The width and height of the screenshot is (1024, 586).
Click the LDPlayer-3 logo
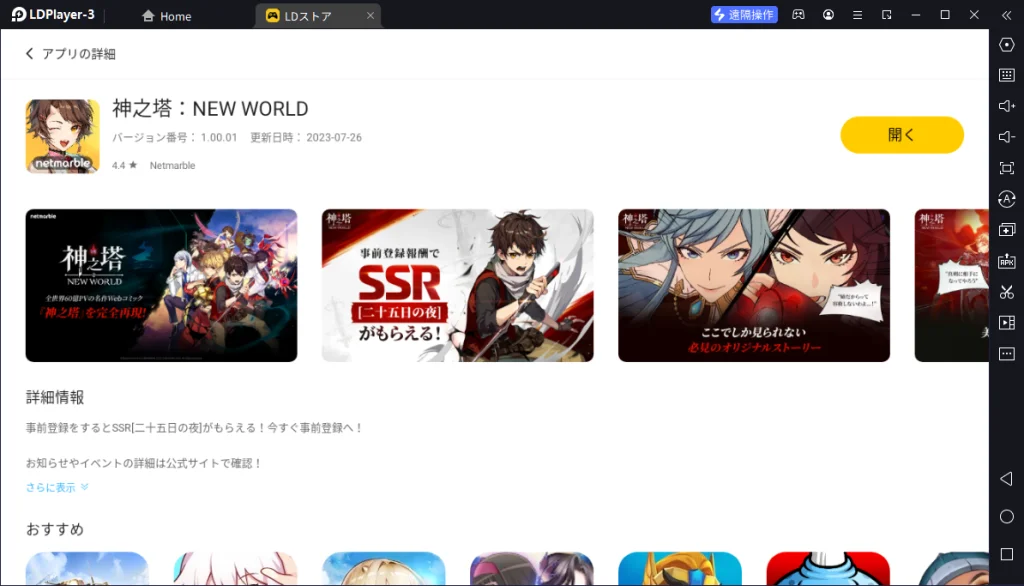[54, 14]
